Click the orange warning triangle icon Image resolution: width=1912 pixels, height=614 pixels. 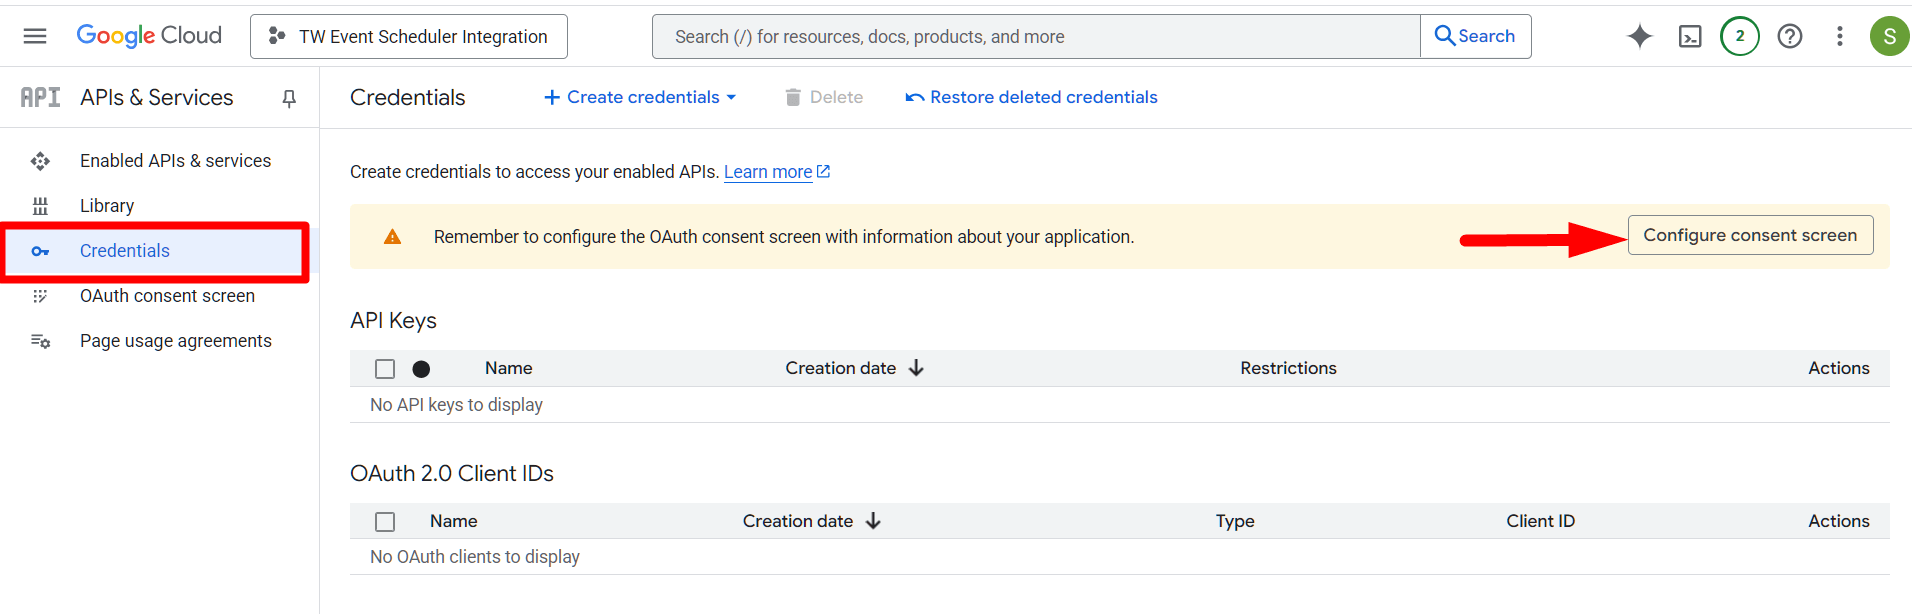click(392, 237)
